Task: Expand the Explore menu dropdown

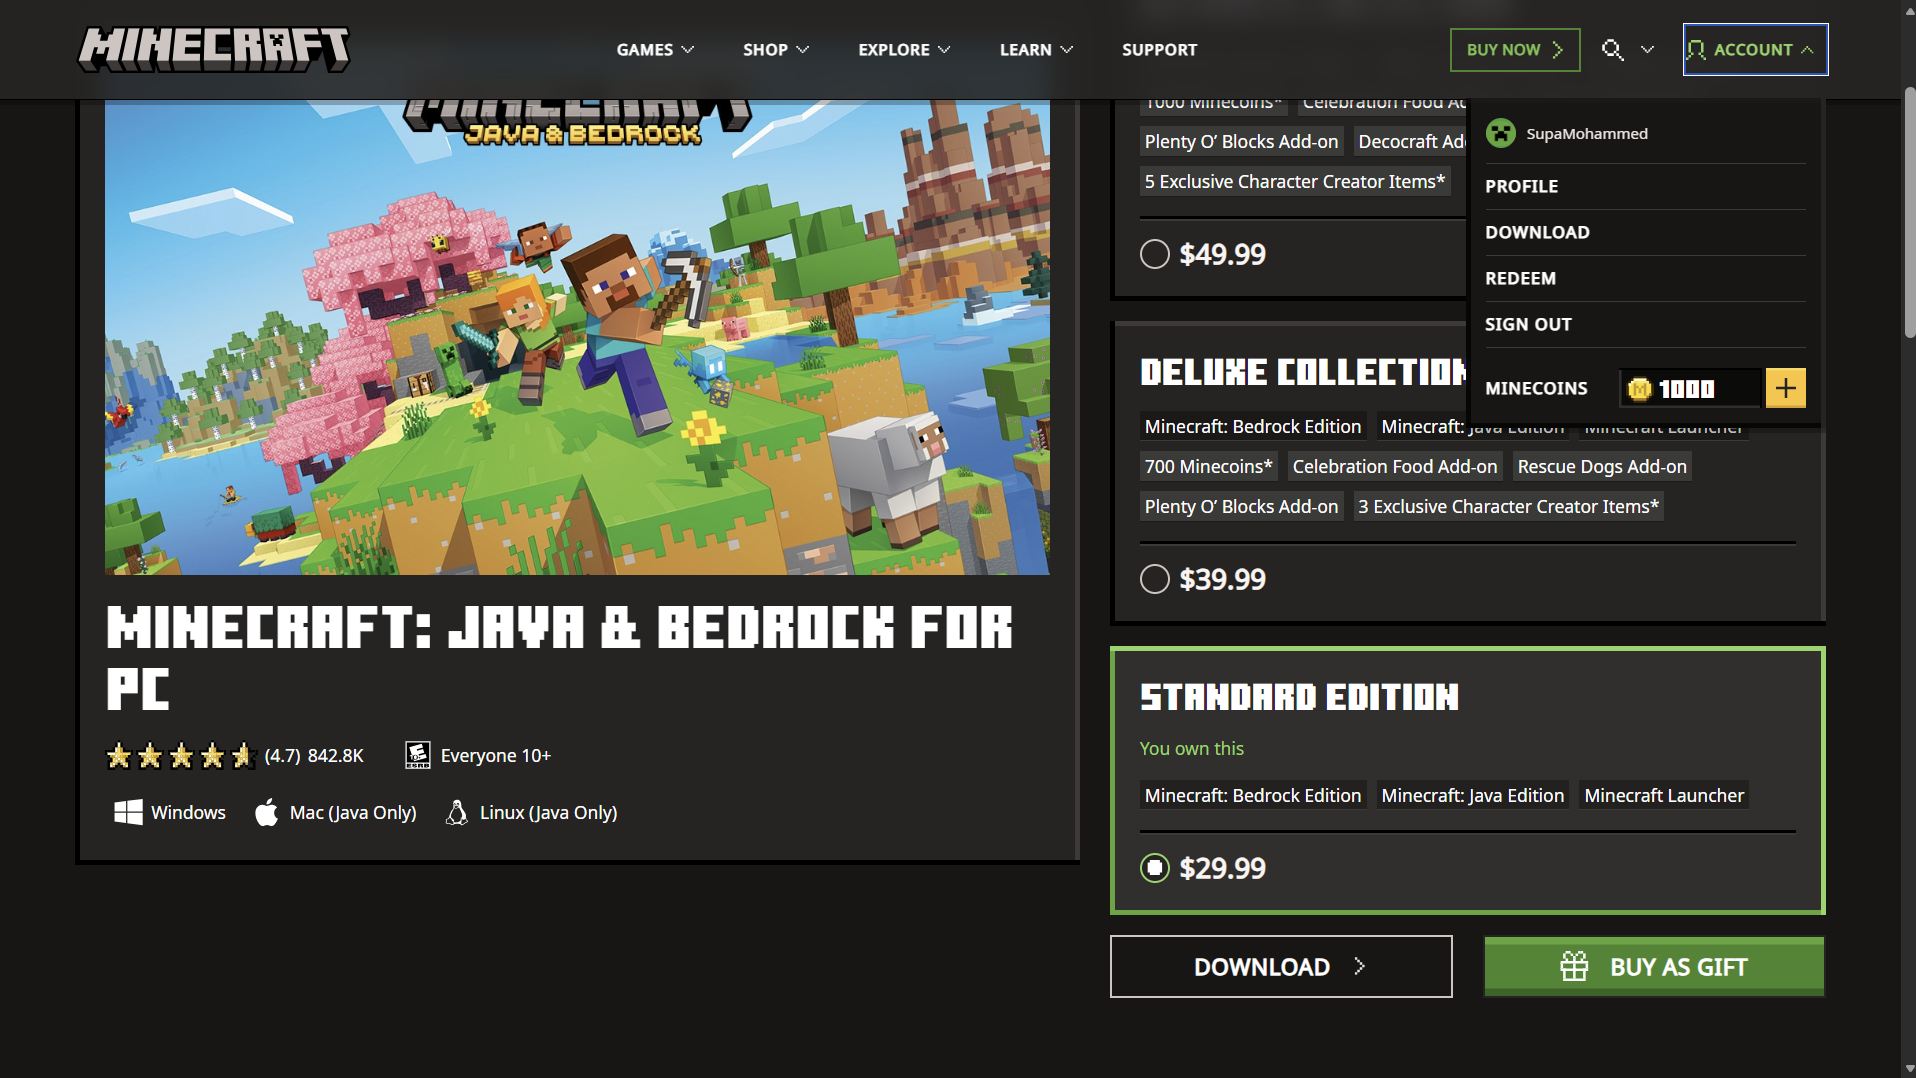Action: coord(904,49)
